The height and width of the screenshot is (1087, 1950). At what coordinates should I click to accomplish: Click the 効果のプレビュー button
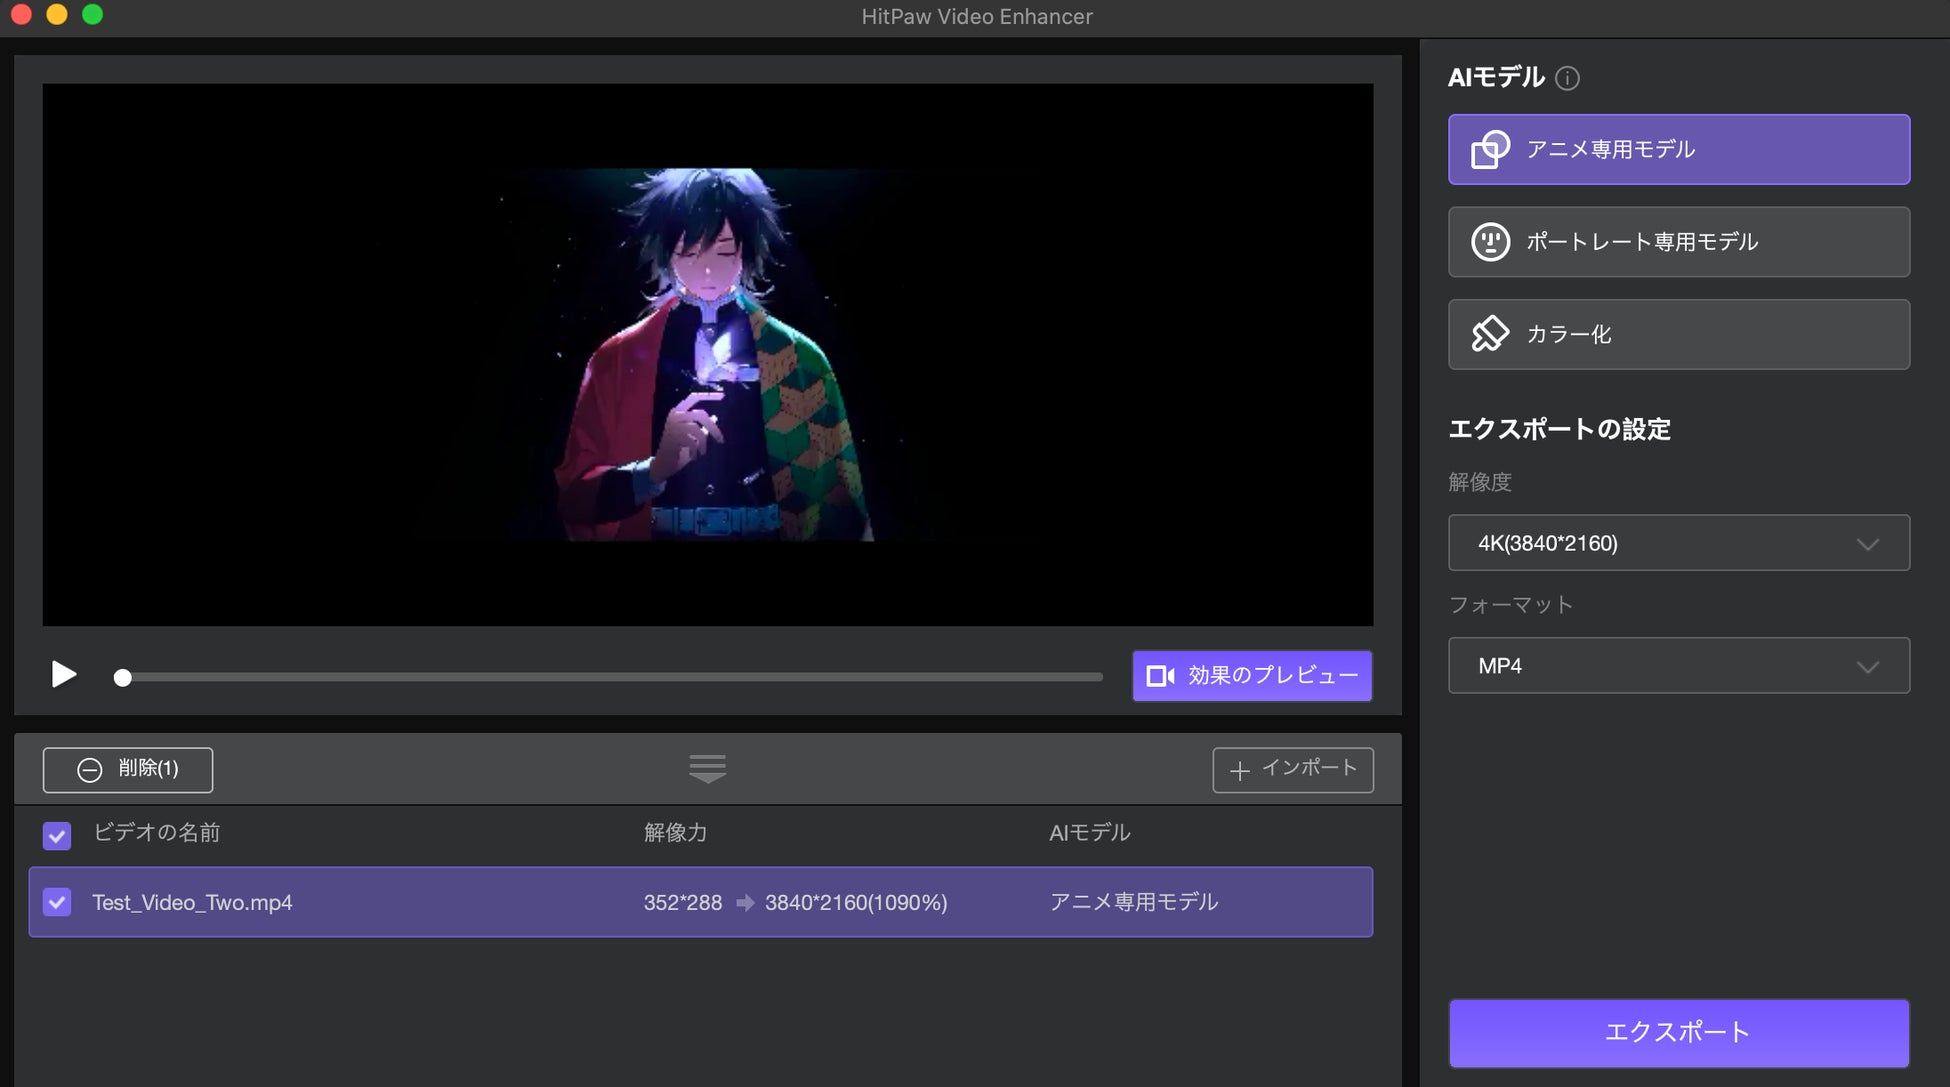pos(1251,676)
